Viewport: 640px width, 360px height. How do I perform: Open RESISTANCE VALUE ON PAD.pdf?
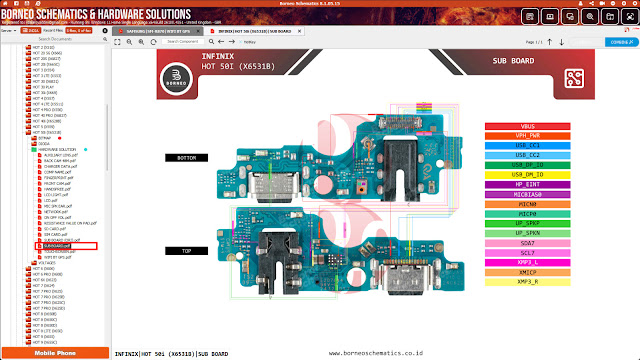click(x=70, y=223)
